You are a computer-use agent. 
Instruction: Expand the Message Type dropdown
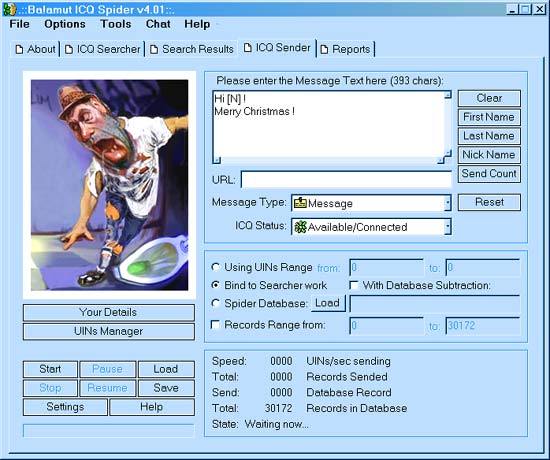click(448, 203)
